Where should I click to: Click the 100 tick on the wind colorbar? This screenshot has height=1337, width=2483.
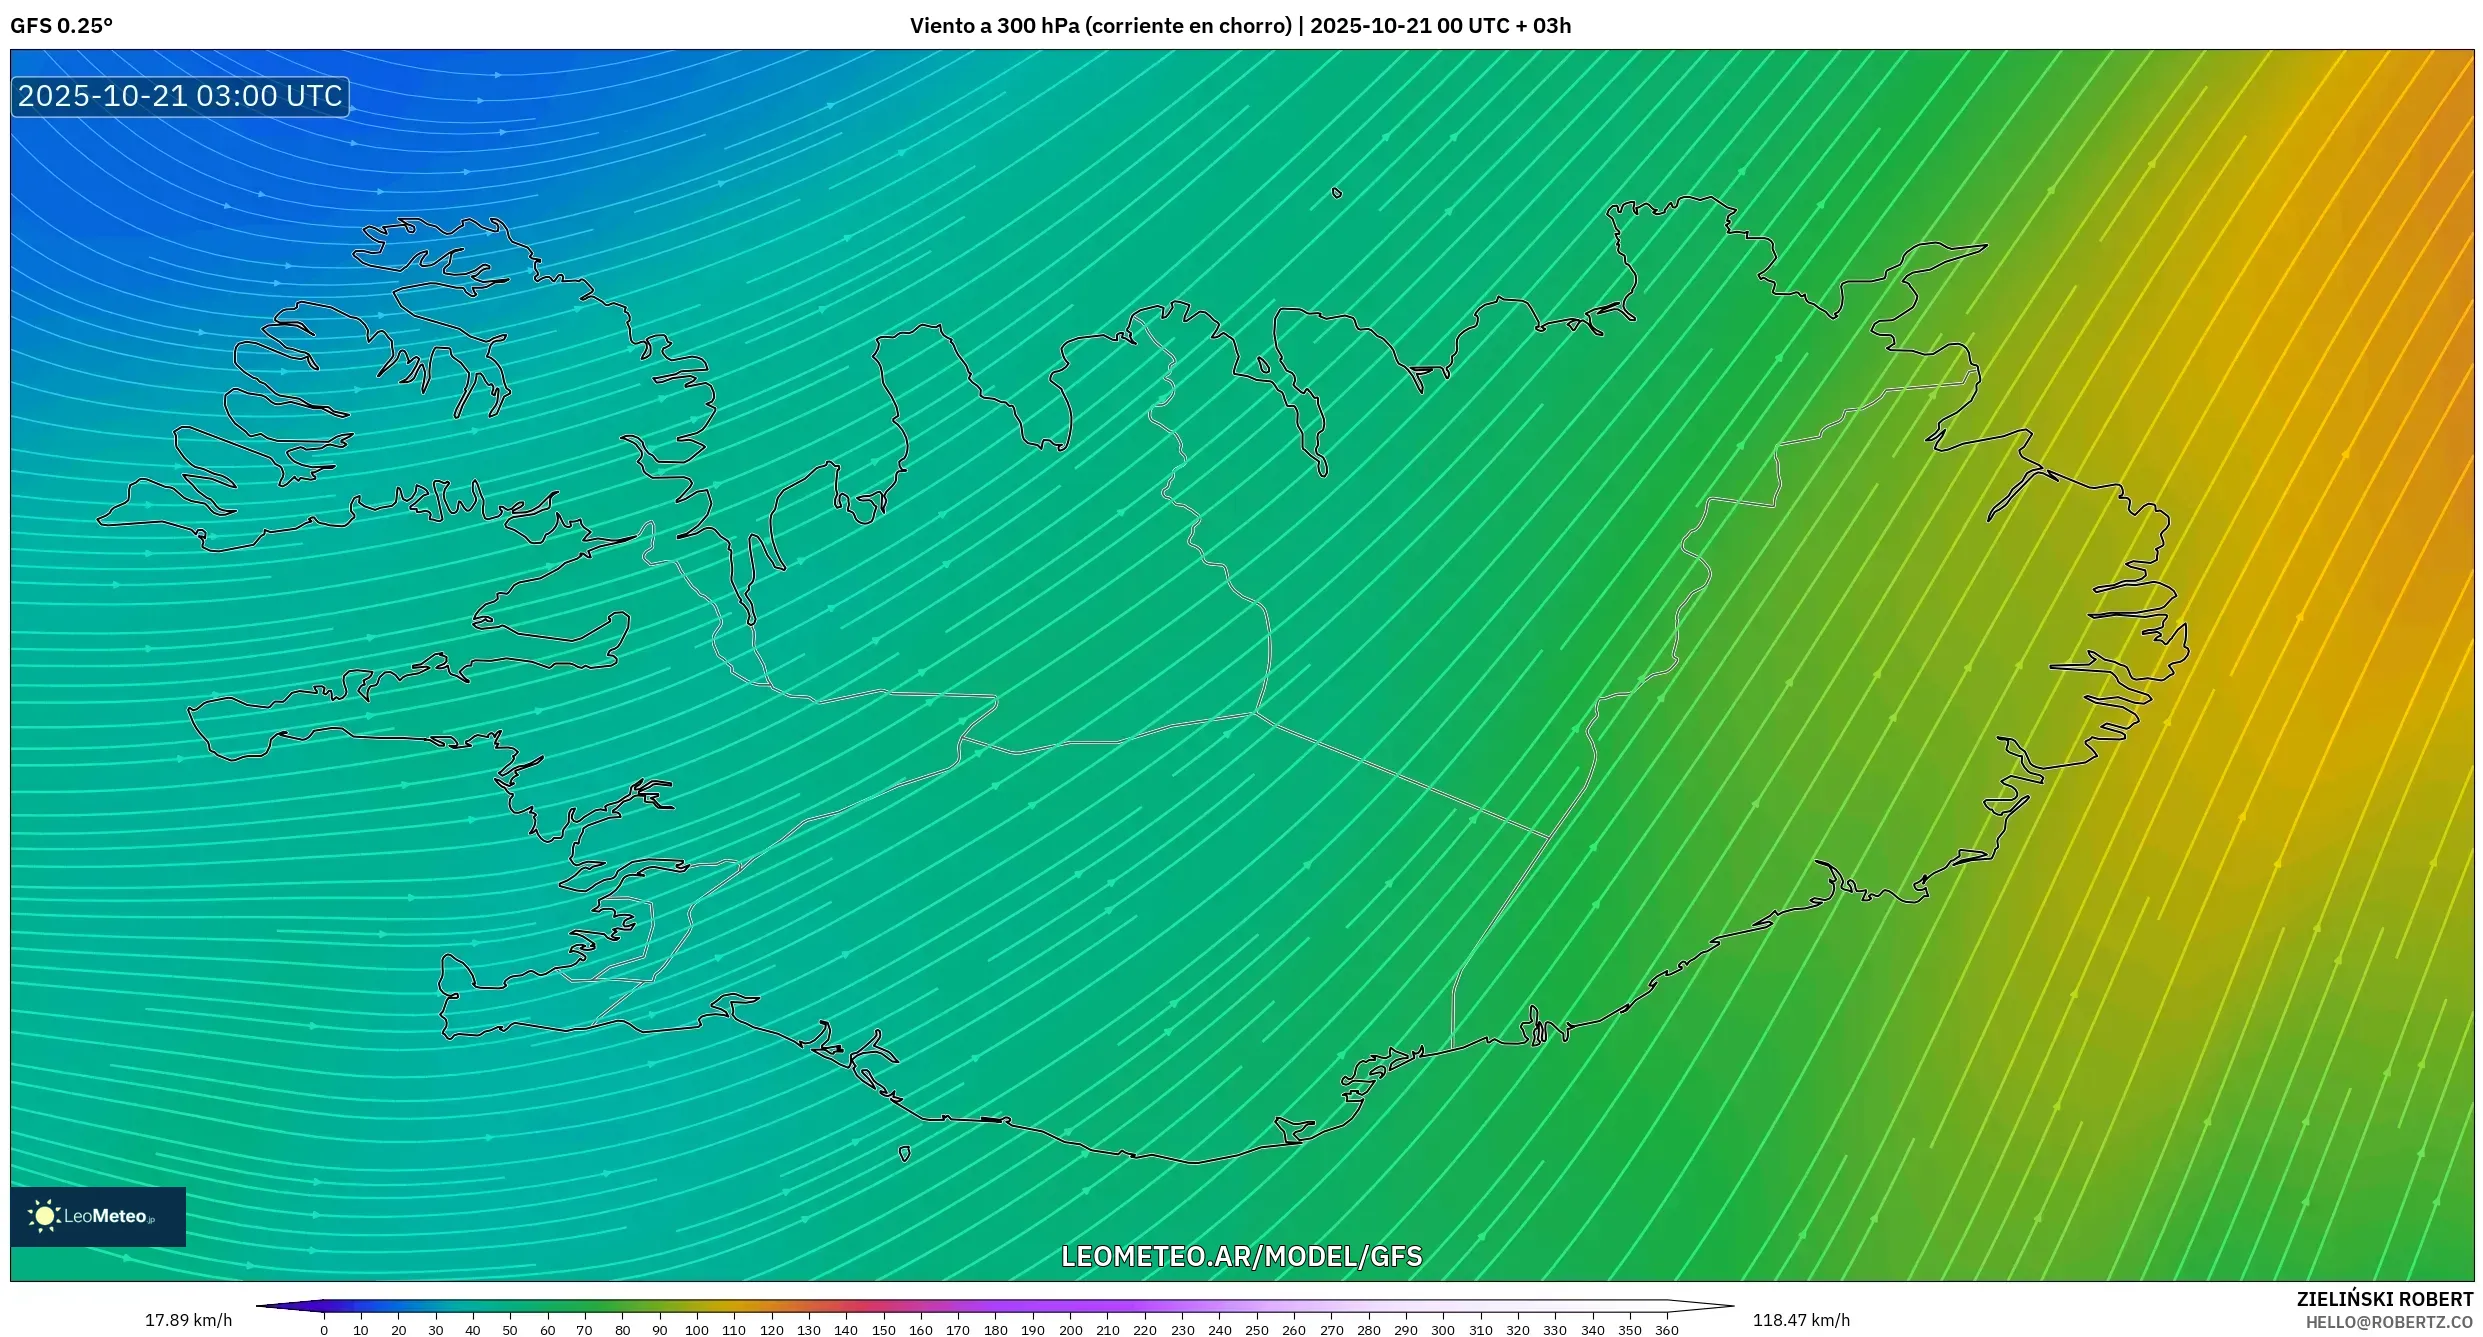coord(697,1330)
